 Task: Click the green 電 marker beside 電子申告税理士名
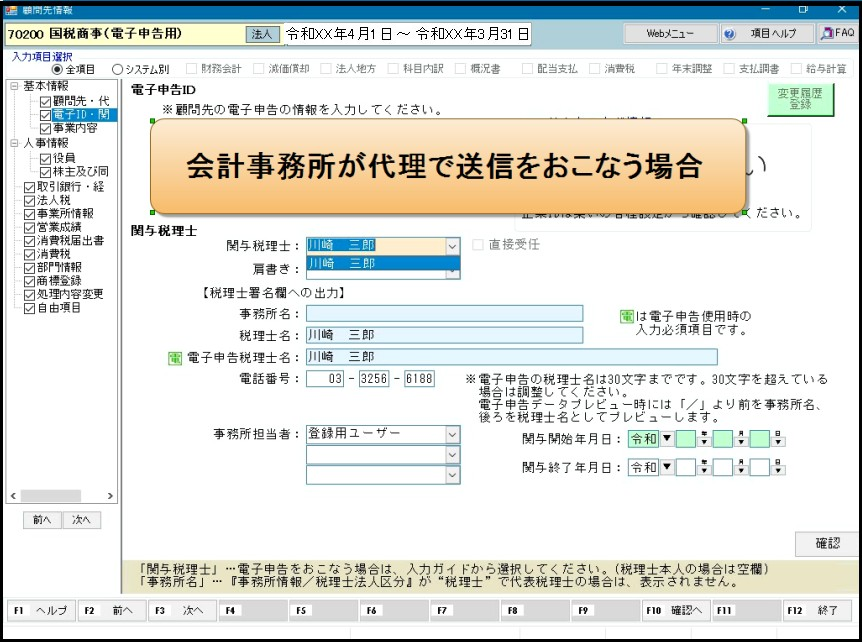[x=175, y=357]
